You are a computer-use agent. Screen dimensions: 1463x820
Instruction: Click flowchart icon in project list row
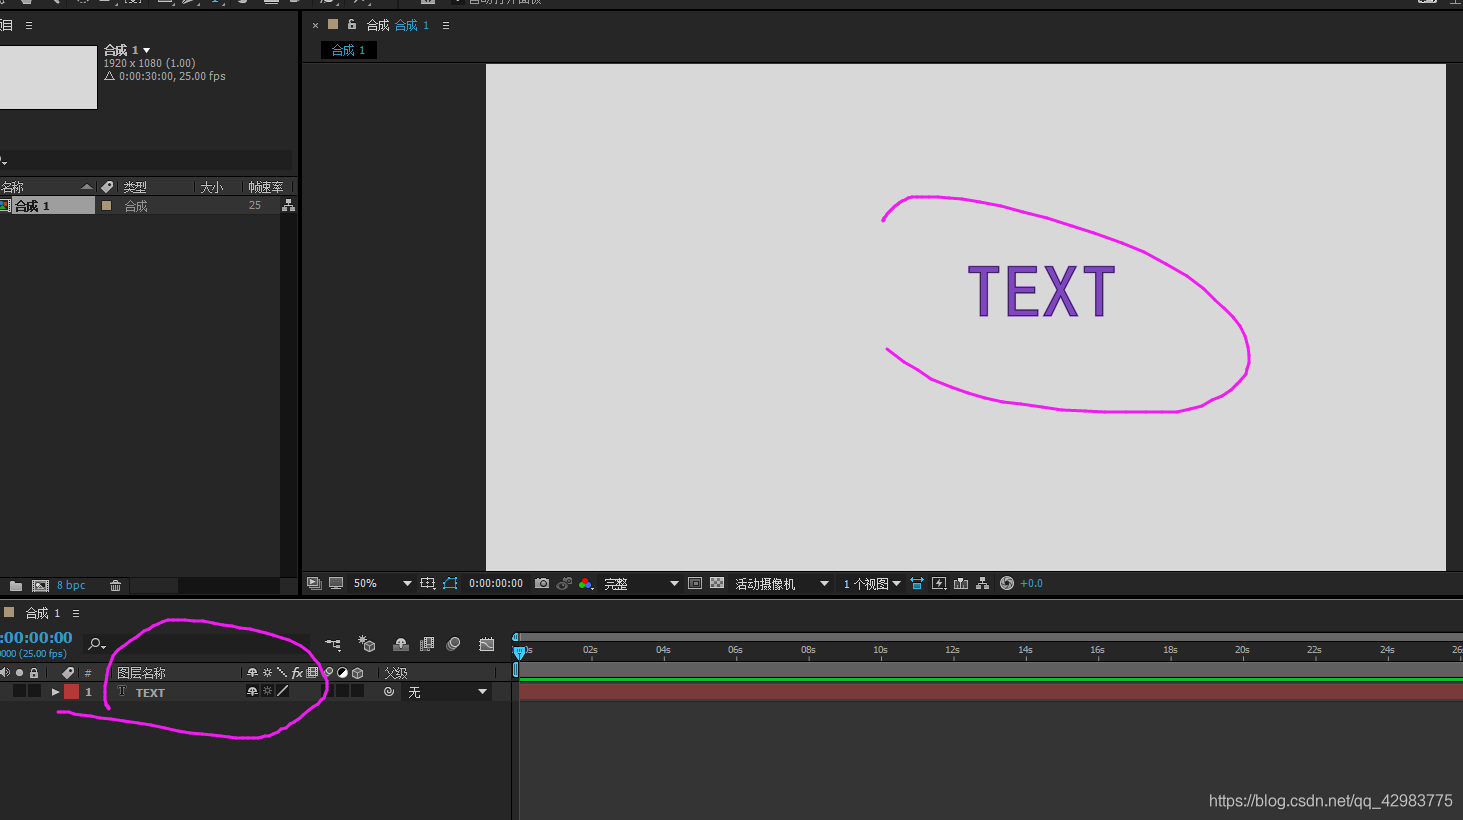point(288,205)
